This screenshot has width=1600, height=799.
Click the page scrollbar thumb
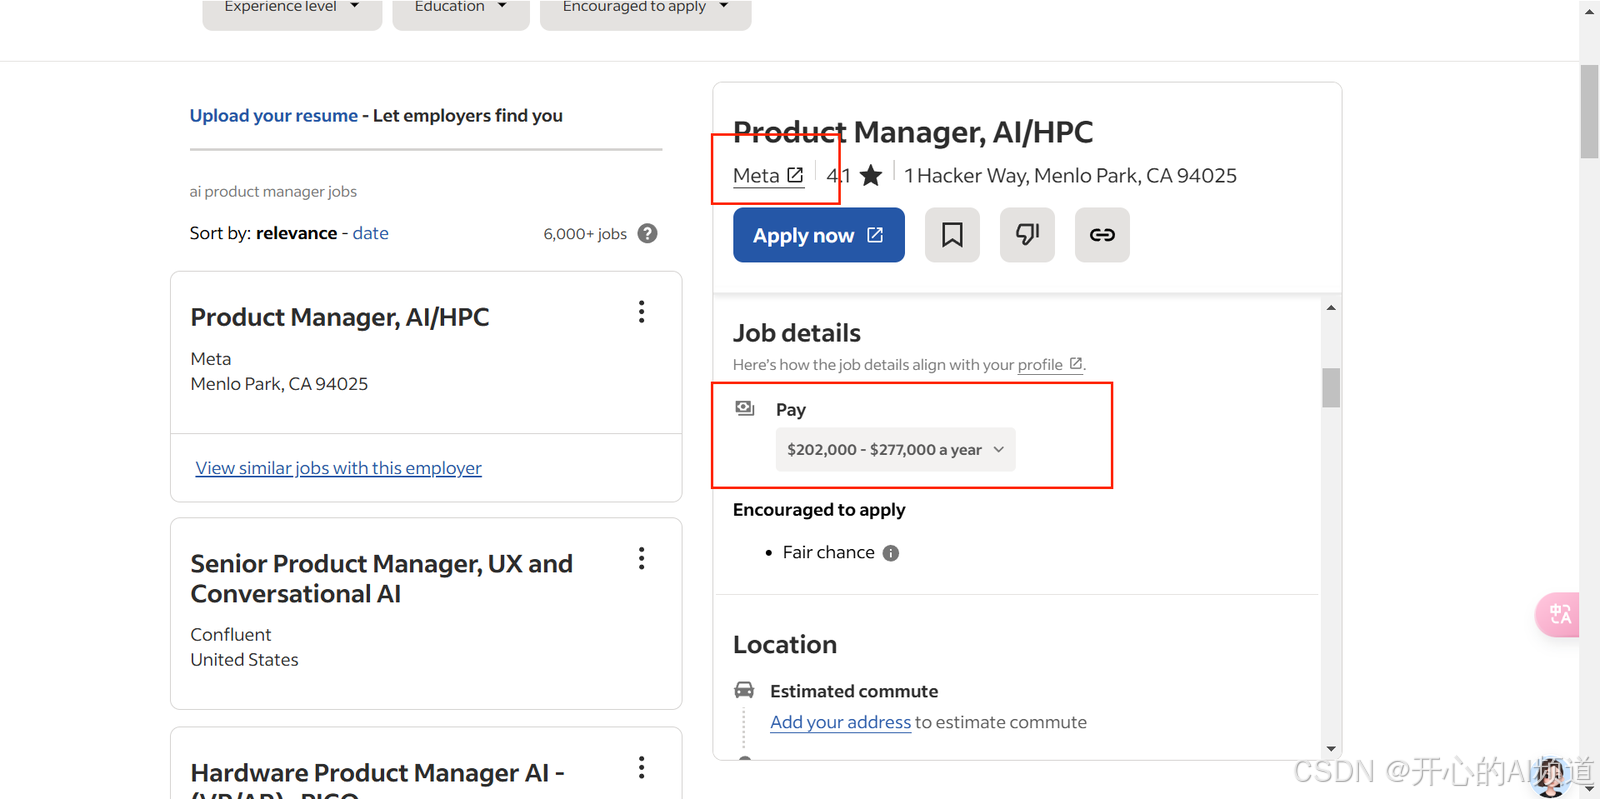(x=1589, y=111)
